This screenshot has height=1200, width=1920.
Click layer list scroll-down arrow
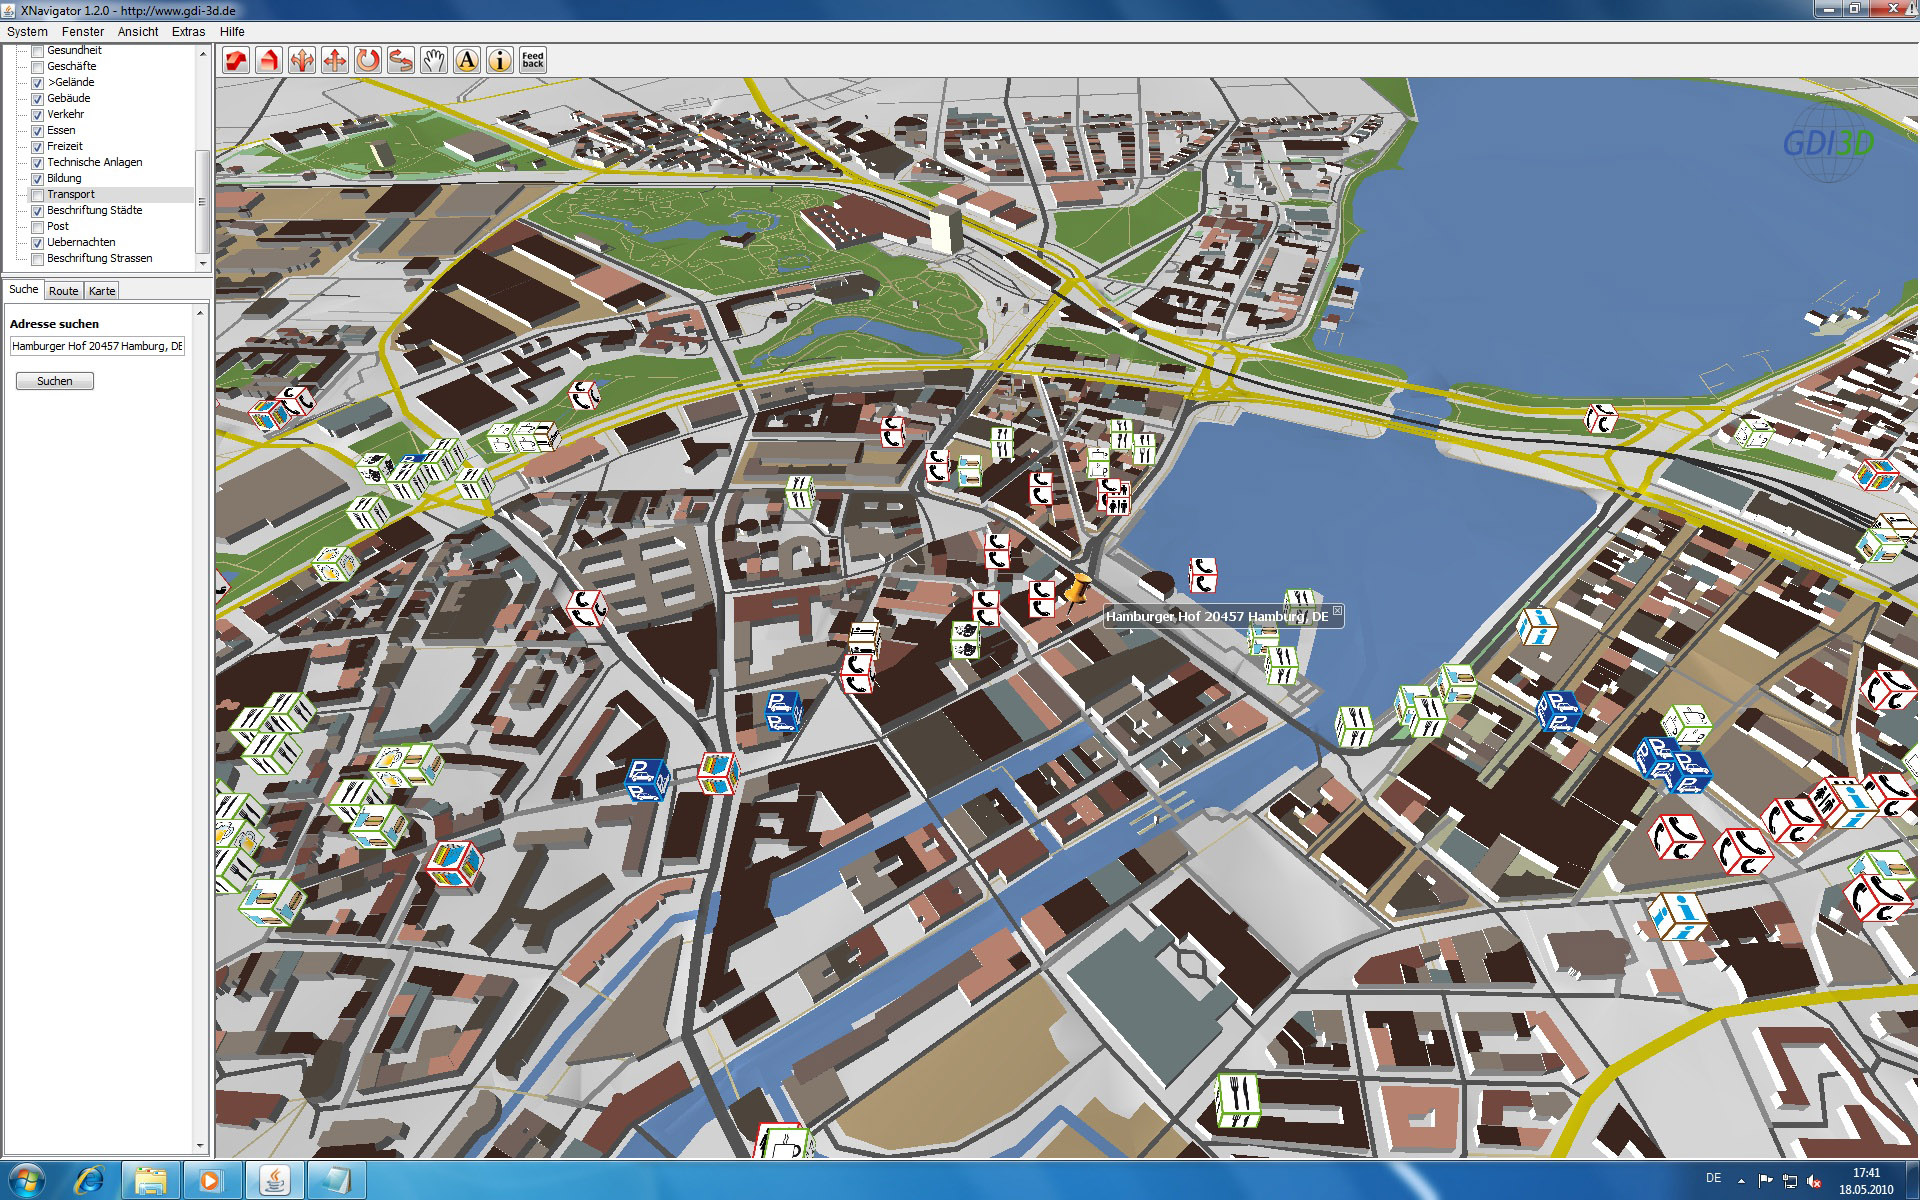click(203, 262)
